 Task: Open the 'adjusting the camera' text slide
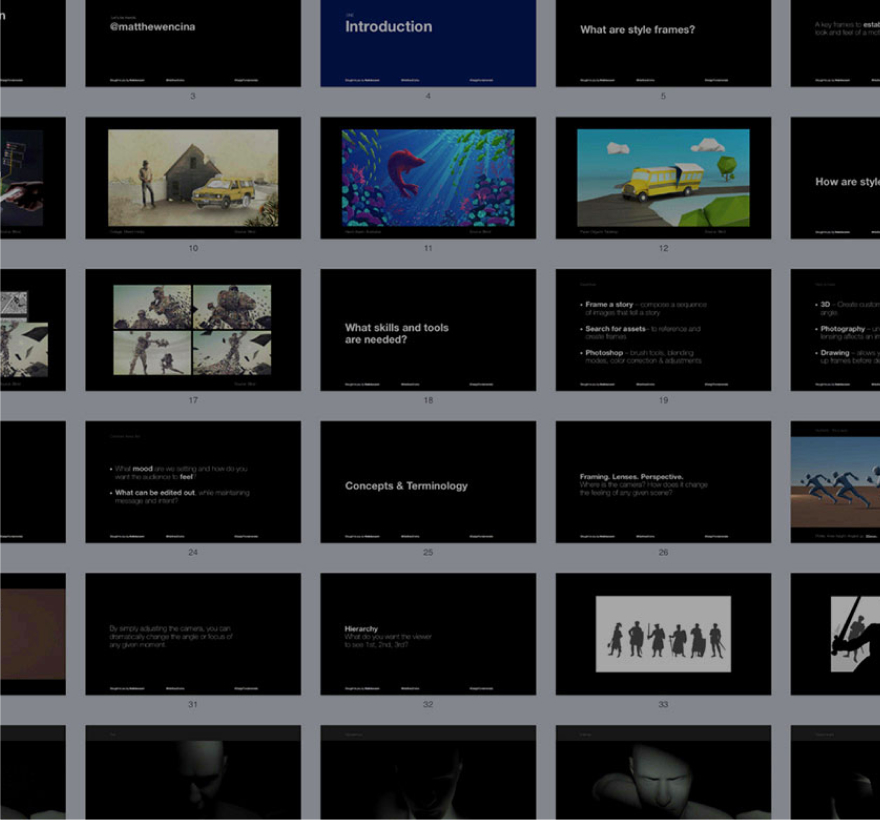coord(192,633)
